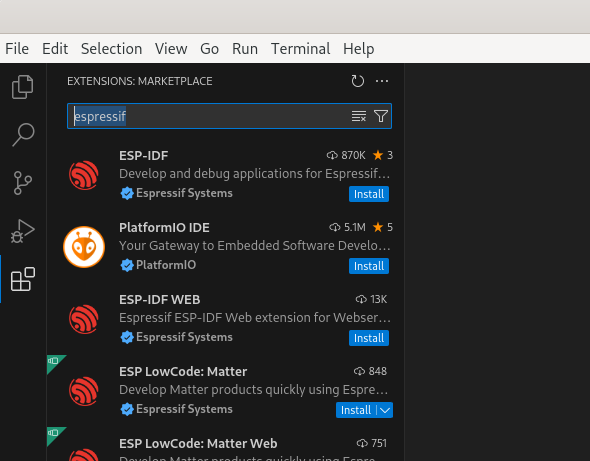Click the PlatformIO IDE star rating
The width and height of the screenshot is (590, 461).
383,227
